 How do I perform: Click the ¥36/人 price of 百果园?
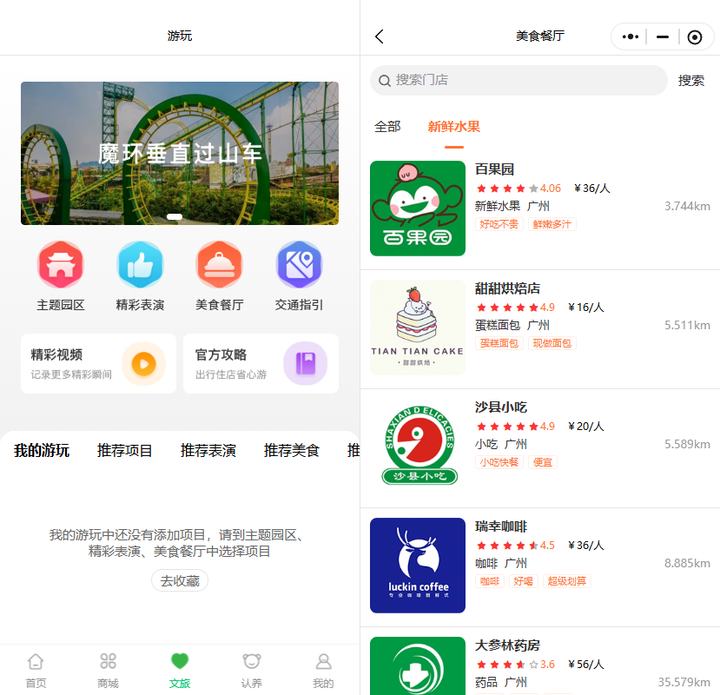(592, 188)
